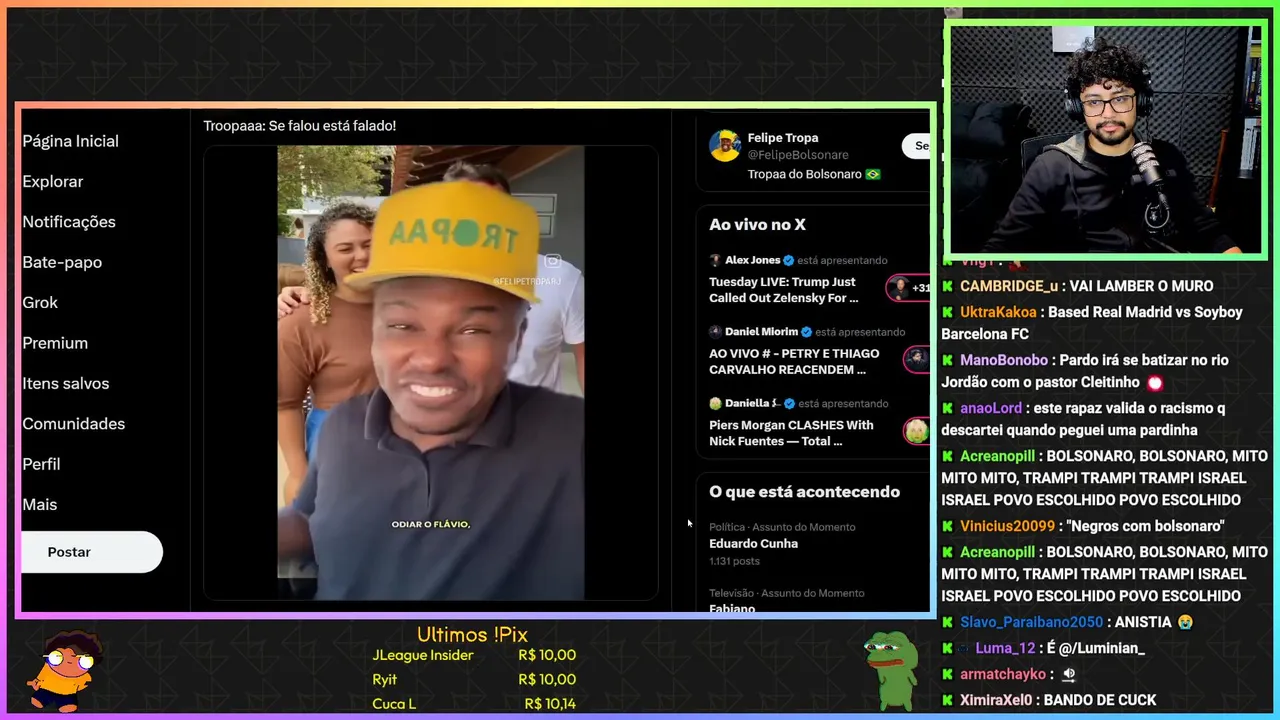The height and width of the screenshot is (720, 1280).
Task: Go to Explorar in the sidebar
Action: click(x=53, y=181)
